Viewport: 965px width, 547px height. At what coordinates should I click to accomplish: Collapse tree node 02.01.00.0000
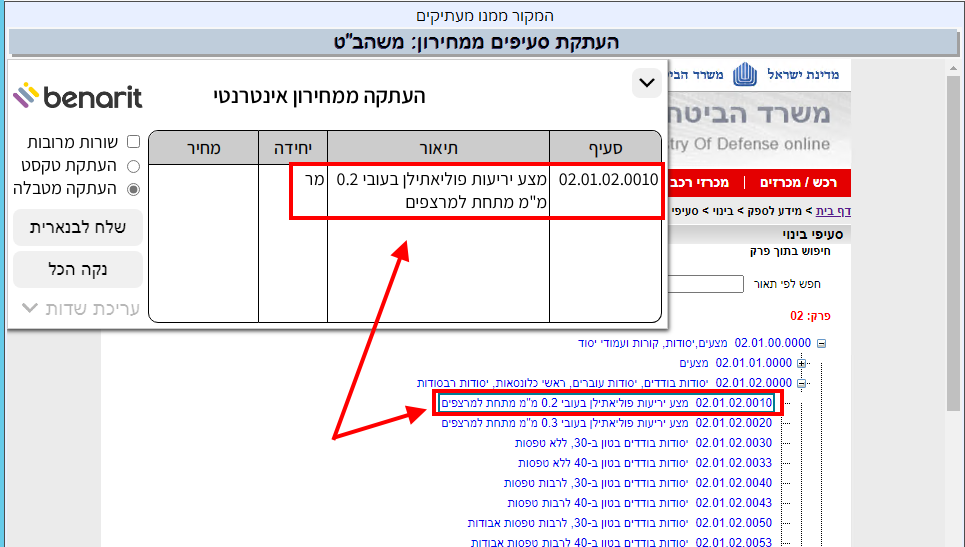pos(821,343)
